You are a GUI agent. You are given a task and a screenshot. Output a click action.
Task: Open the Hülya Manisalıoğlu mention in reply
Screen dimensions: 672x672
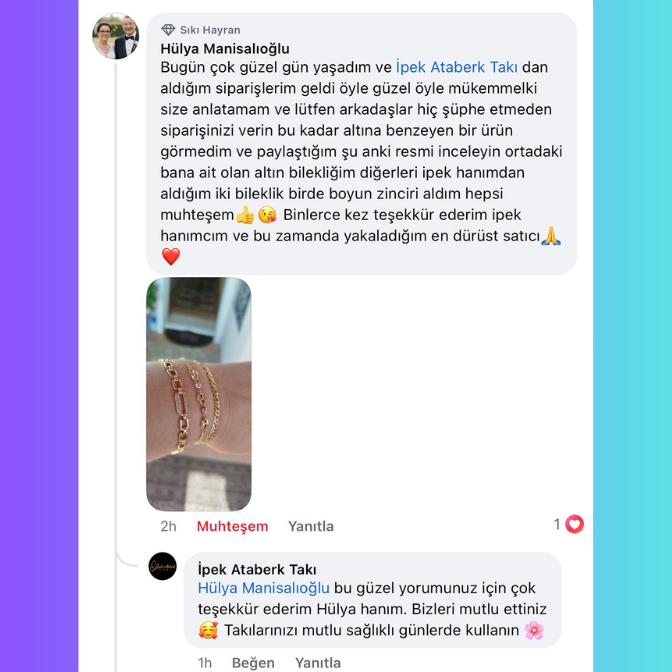coord(264,588)
